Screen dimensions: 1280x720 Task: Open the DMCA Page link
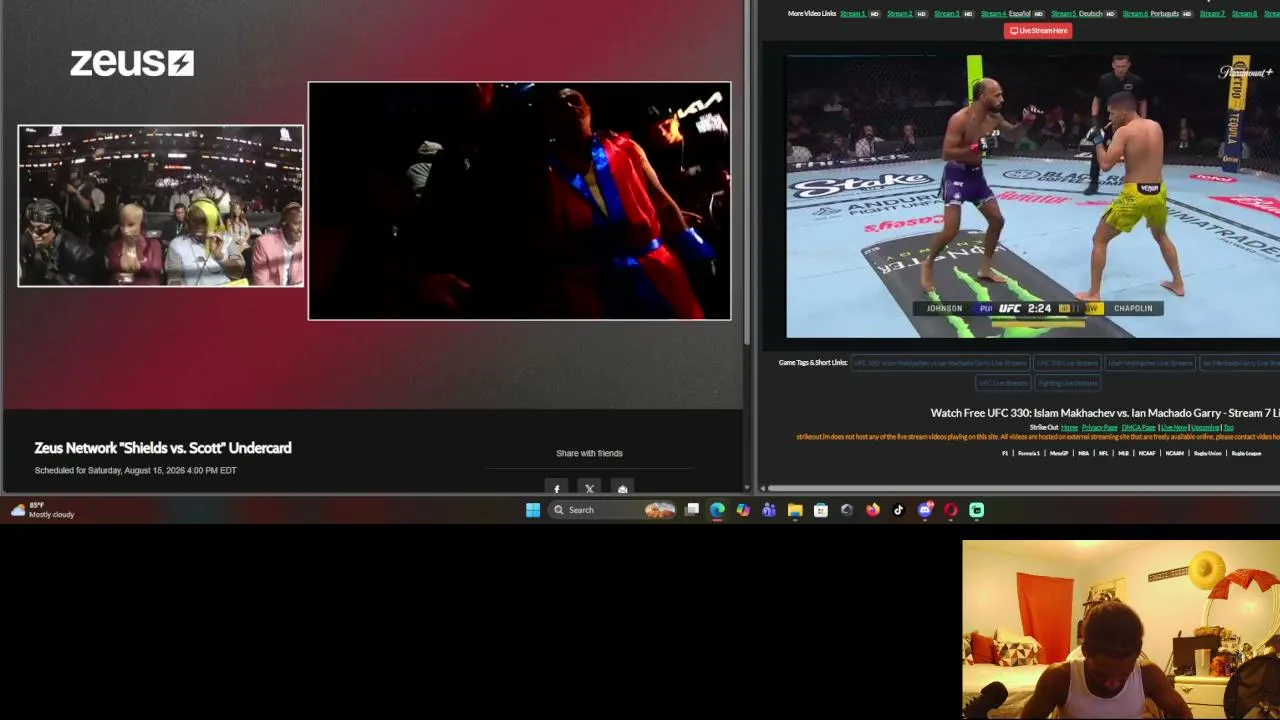[x=1138, y=428]
